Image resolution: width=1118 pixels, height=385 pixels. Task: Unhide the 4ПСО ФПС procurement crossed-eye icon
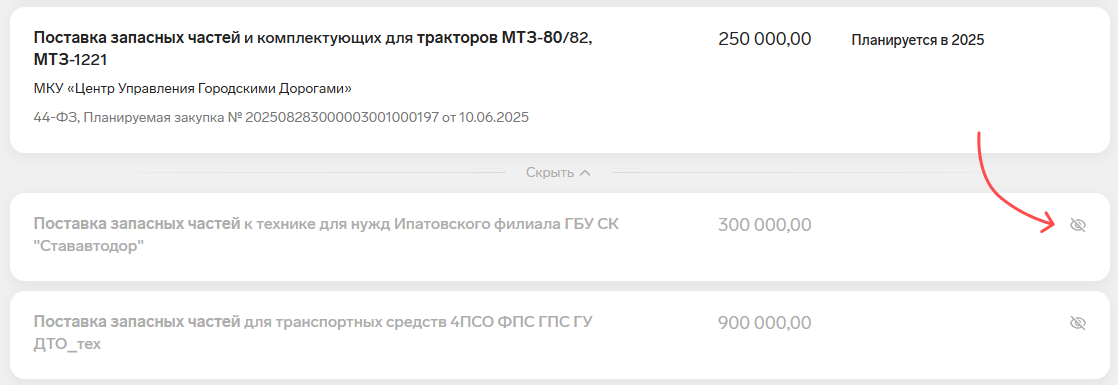tap(1077, 324)
